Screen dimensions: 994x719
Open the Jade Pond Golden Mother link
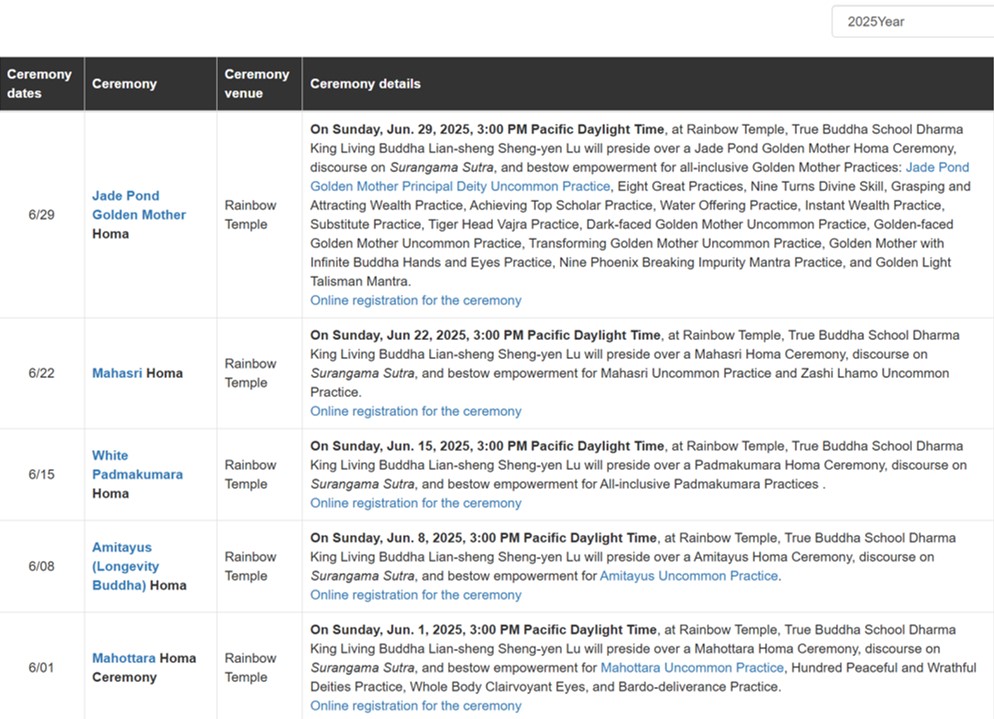[139, 205]
